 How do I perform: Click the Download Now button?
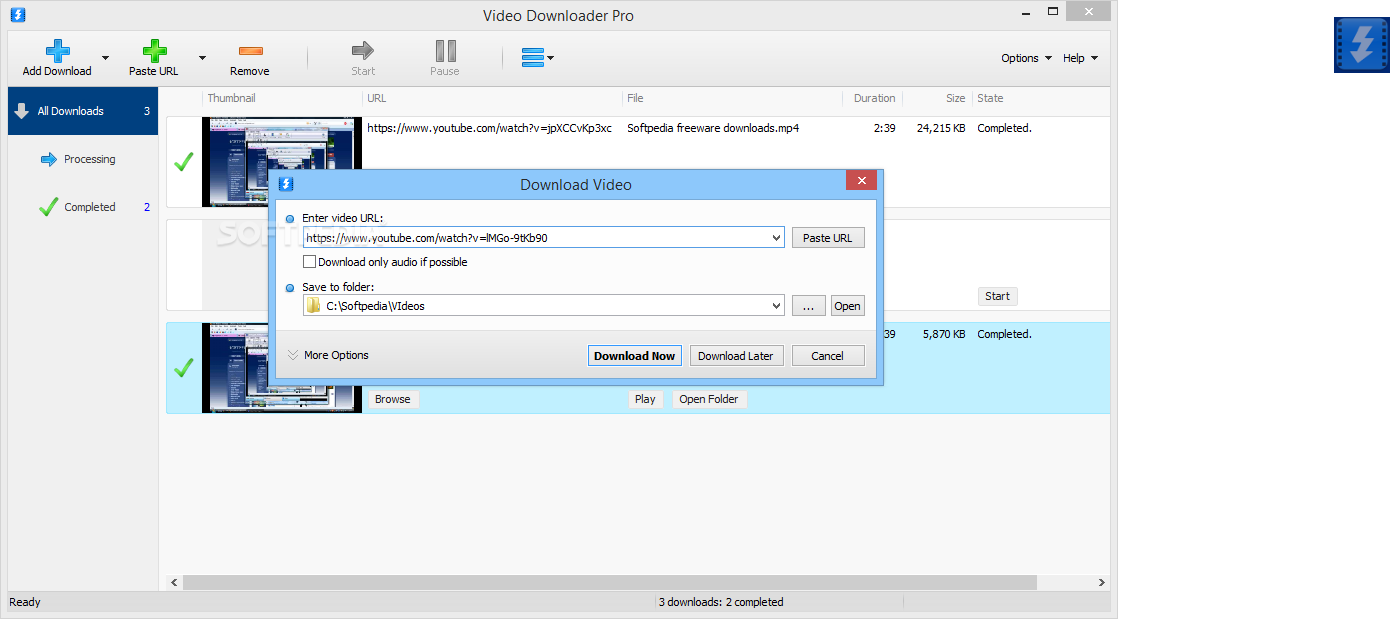point(634,356)
